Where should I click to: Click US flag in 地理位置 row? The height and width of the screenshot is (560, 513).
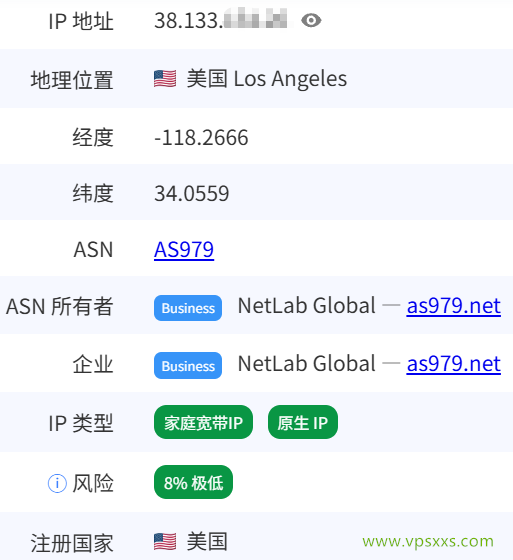(x=165, y=79)
